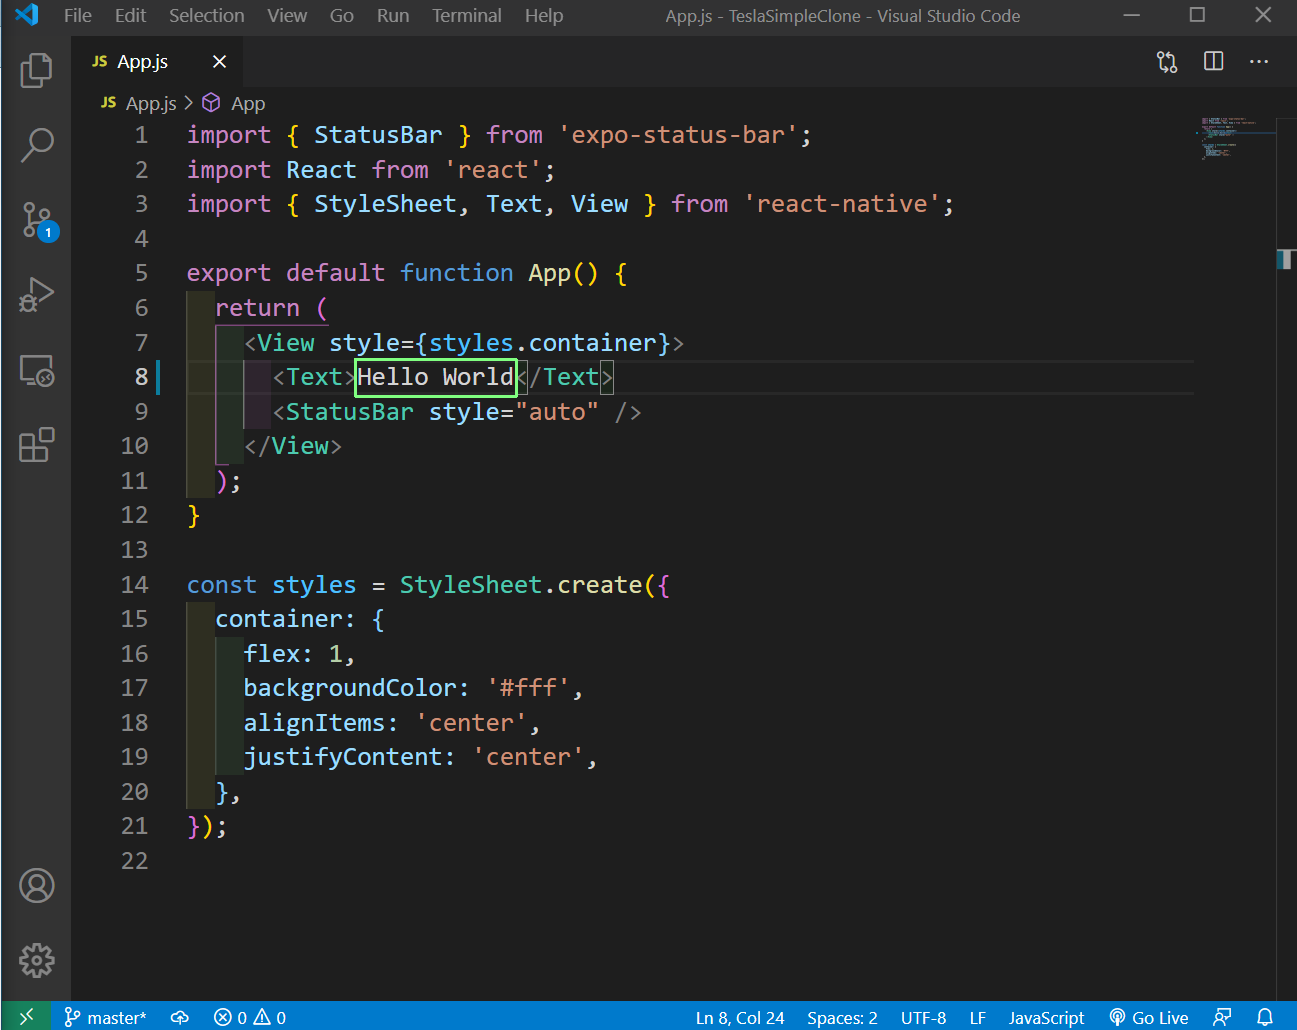Open notifications bell
Viewport: 1297px width, 1030px height.
1265,1017
